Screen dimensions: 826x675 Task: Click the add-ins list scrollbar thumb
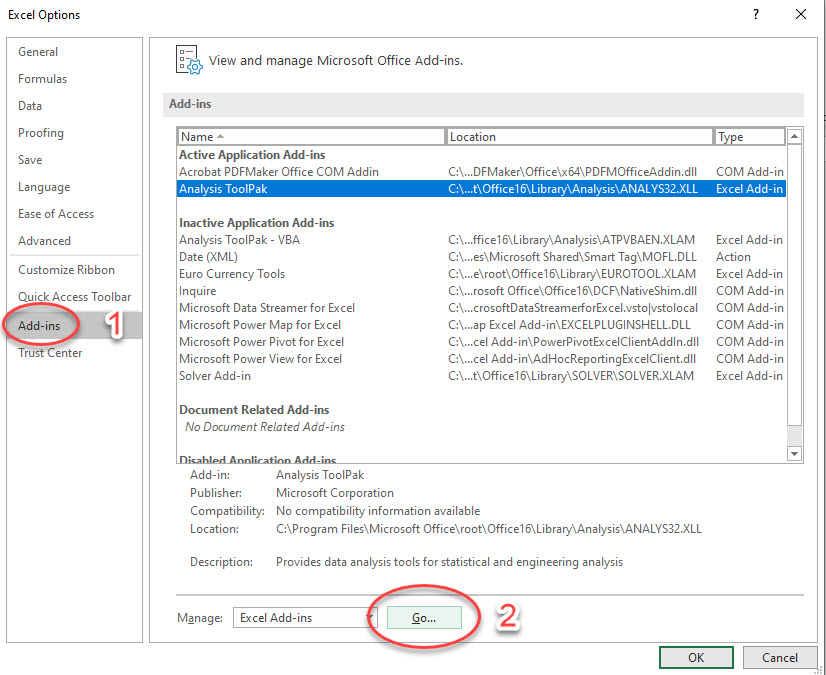pos(794,285)
